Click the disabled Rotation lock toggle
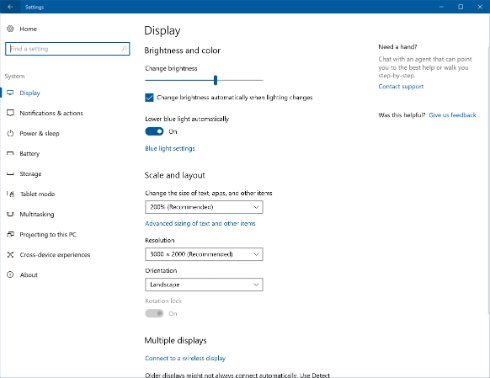490x378 pixels. pyautogui.click(x=154, y=313)
